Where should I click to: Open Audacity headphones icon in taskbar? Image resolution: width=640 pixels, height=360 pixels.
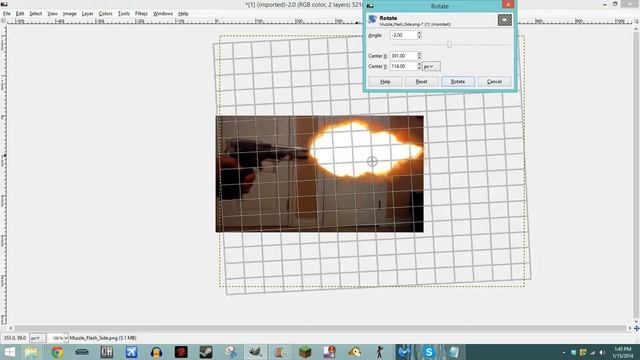pyautogui.click(x=156, y=352)
